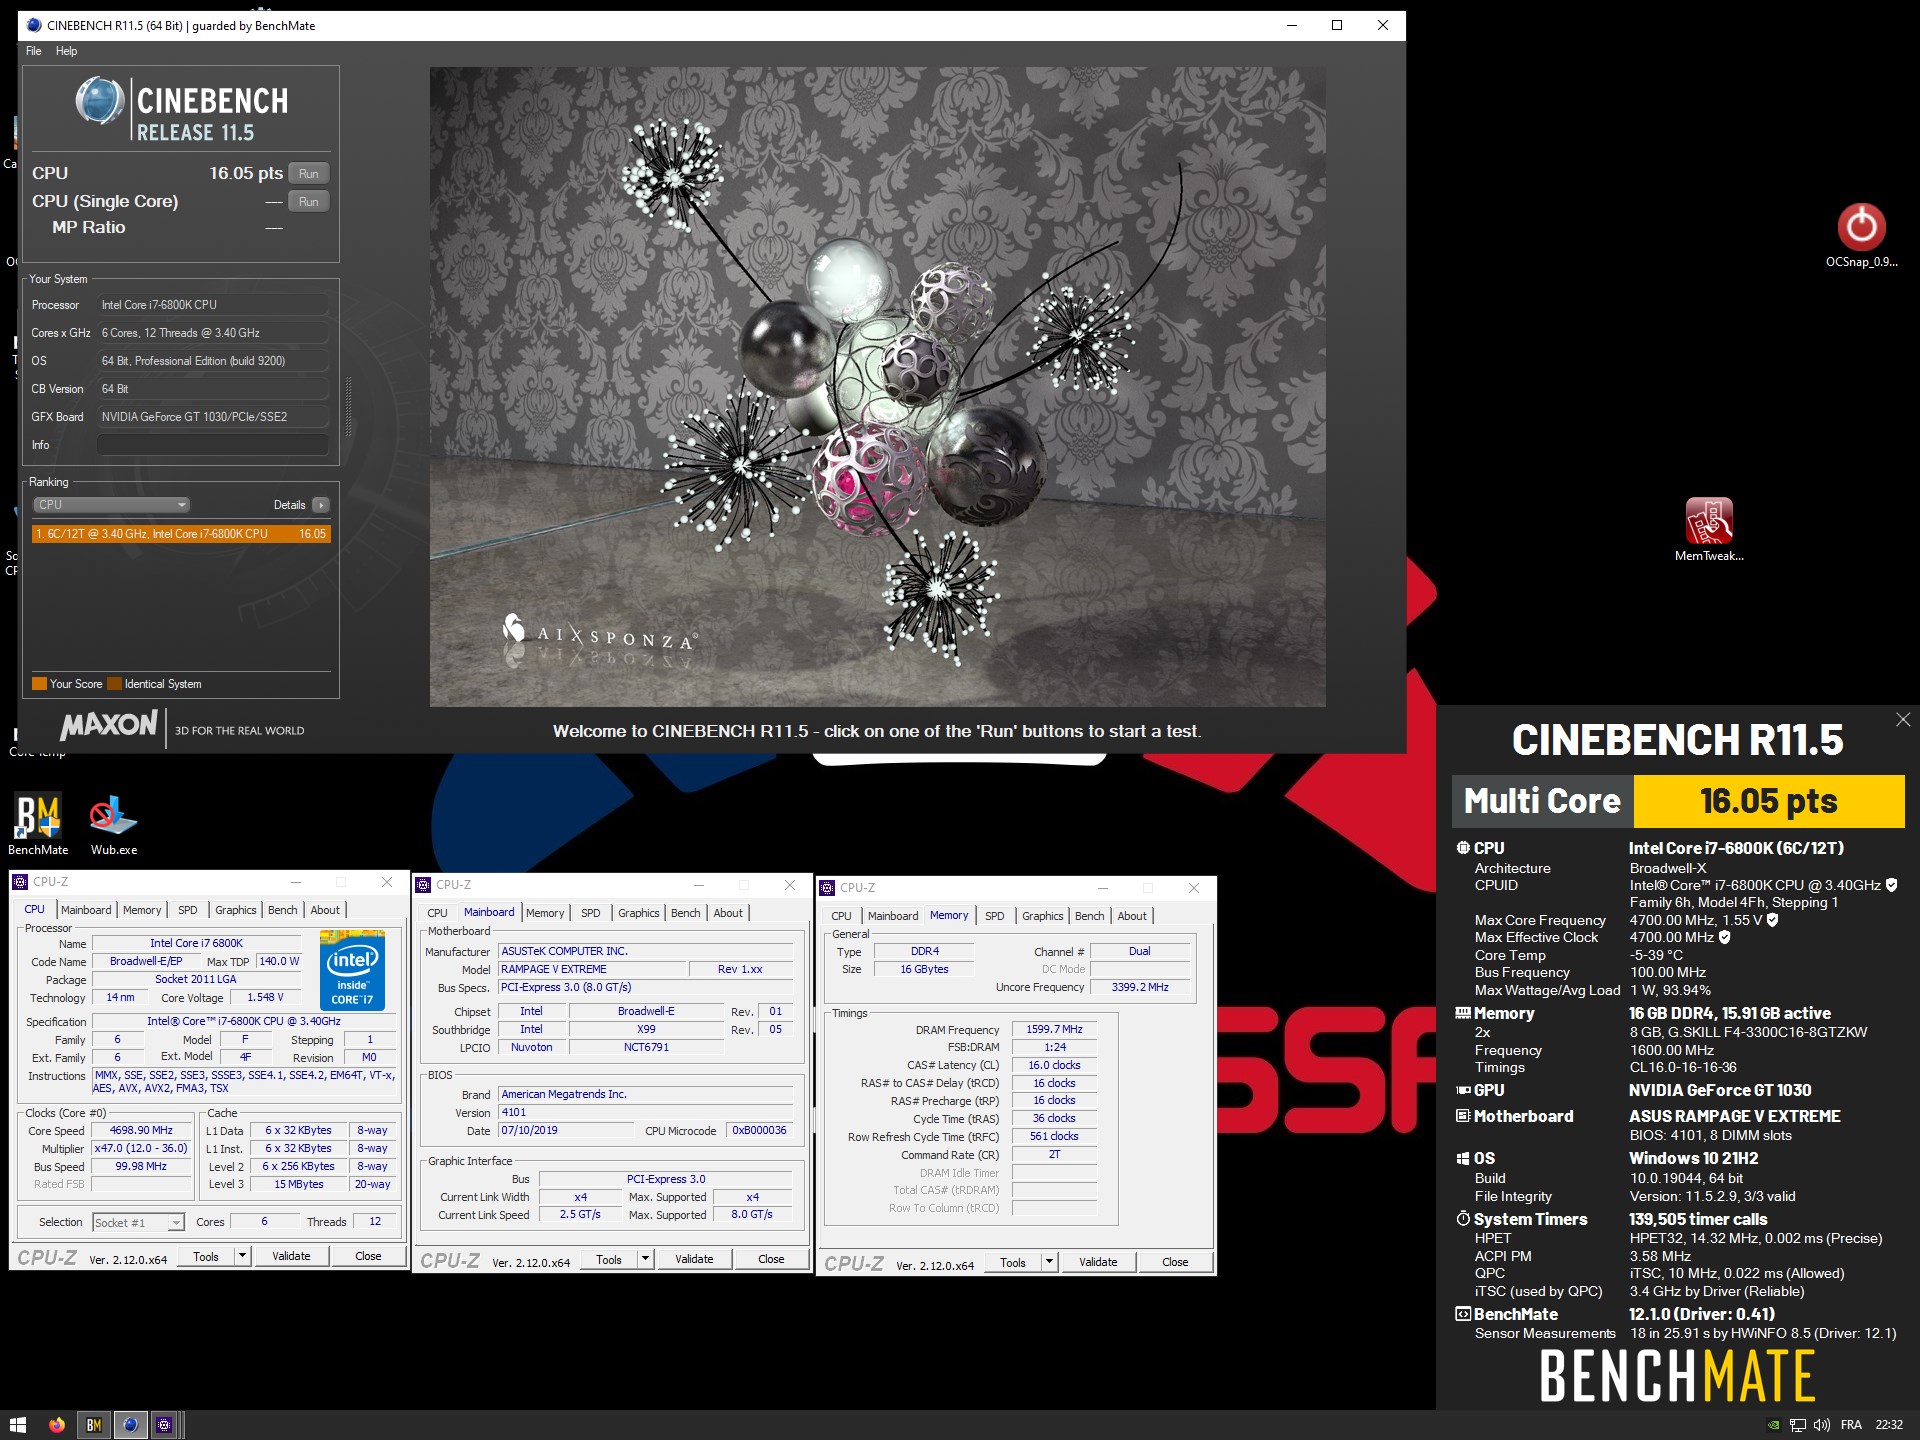Switch to Cinebench in the taskbar
Viewport: 1920px width, 1440px height.
click(130, 1425)
